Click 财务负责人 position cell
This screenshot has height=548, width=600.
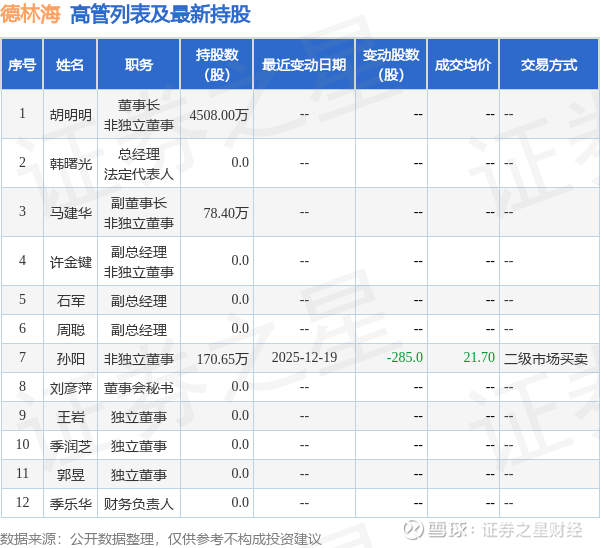tap(139, 504)
